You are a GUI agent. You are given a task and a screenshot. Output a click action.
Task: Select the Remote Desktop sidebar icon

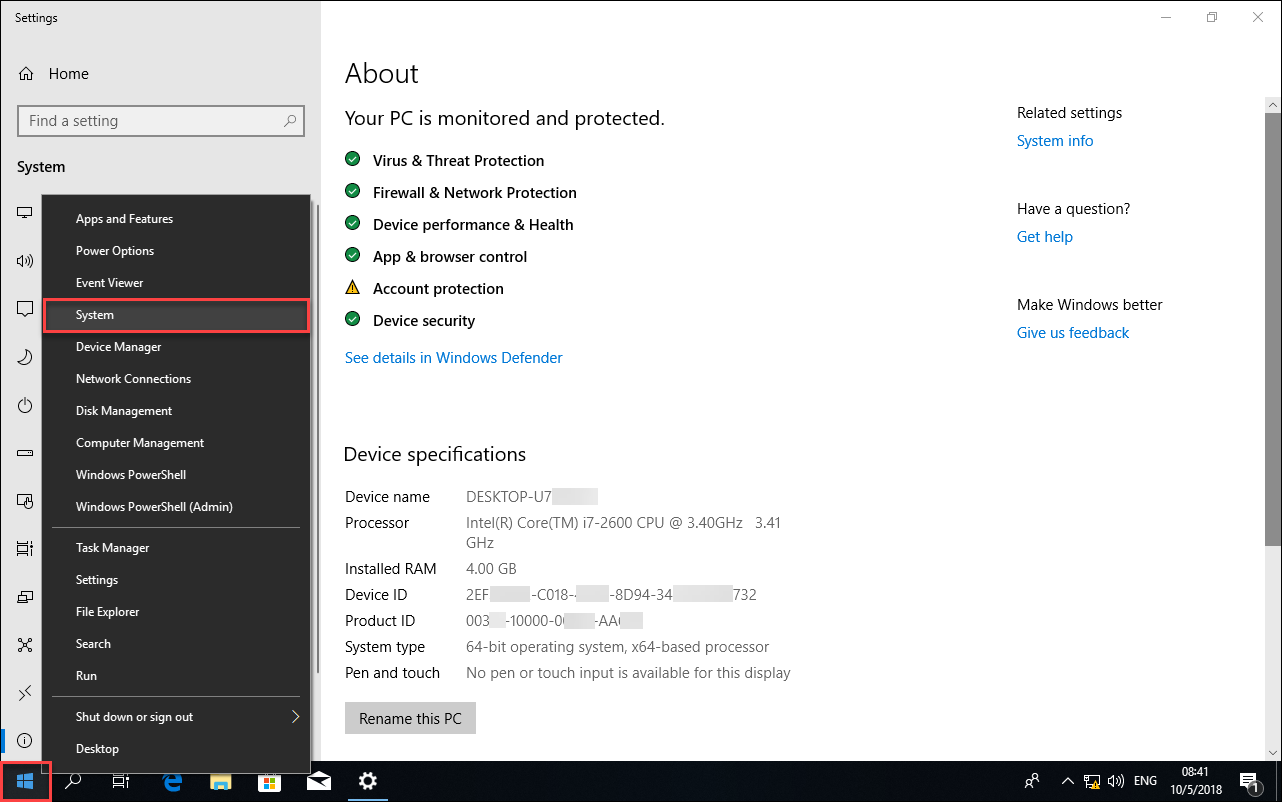pyautogui.click(x=25, y=693)
